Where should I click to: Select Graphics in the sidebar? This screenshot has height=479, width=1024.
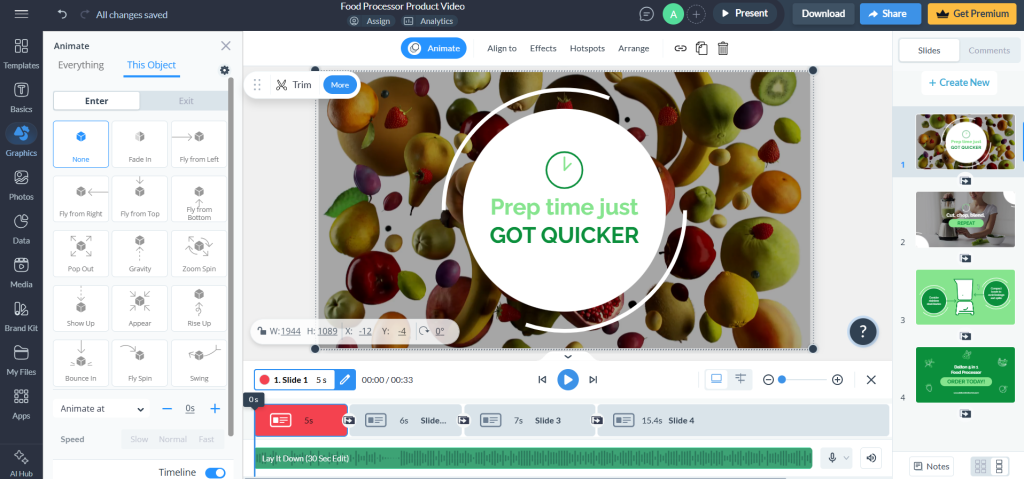point(21,140)
